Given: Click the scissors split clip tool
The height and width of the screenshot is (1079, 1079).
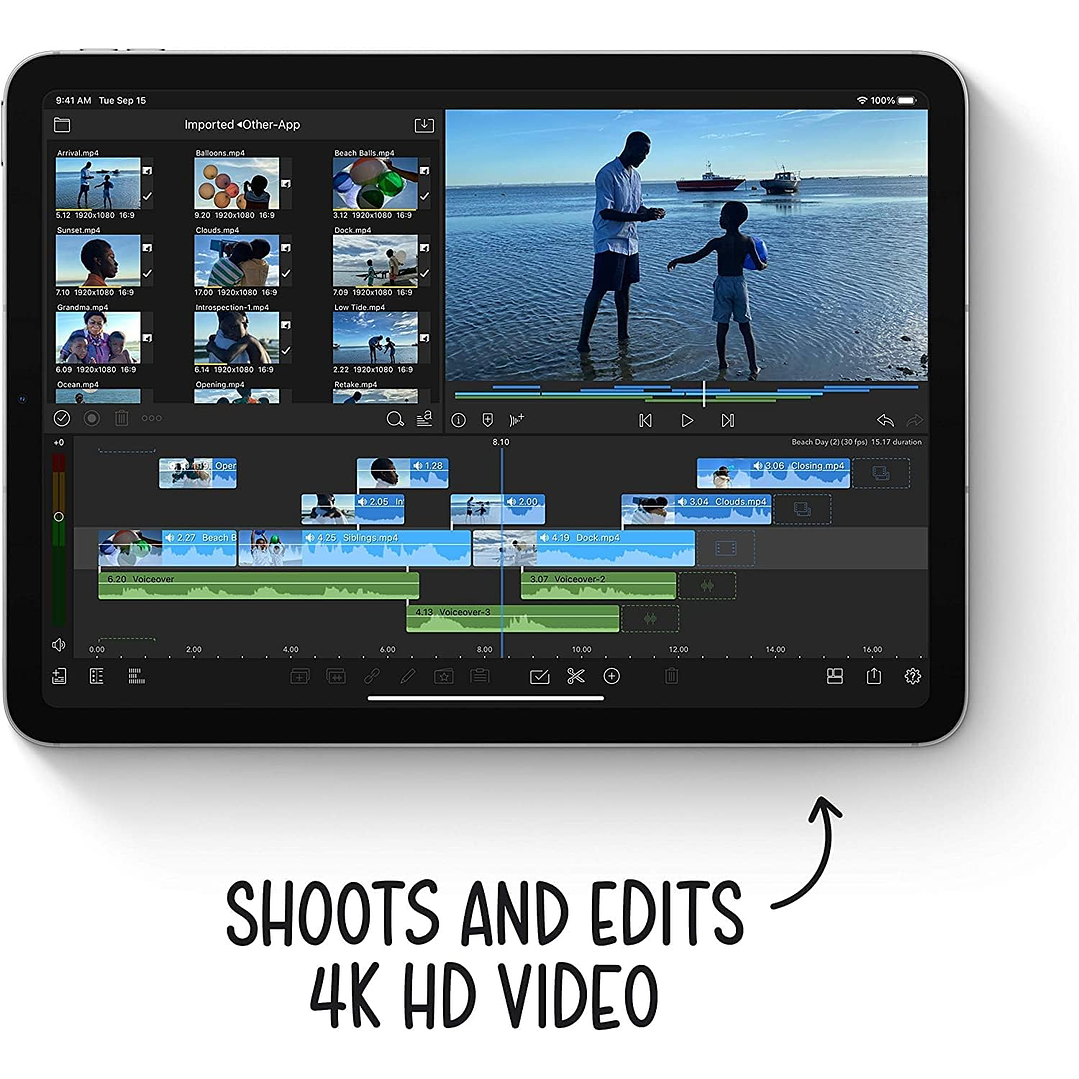Looking at the screenshot, I should click(575, 677).
